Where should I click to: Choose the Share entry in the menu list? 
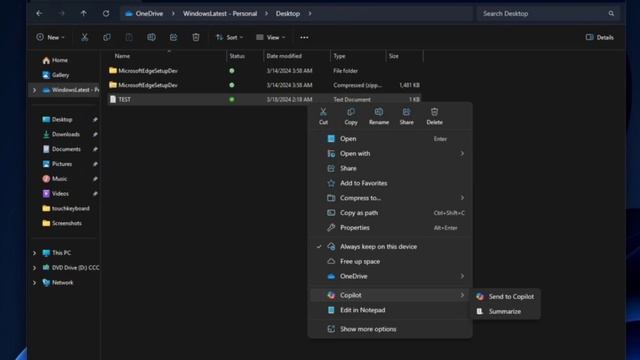click(391, 168)
